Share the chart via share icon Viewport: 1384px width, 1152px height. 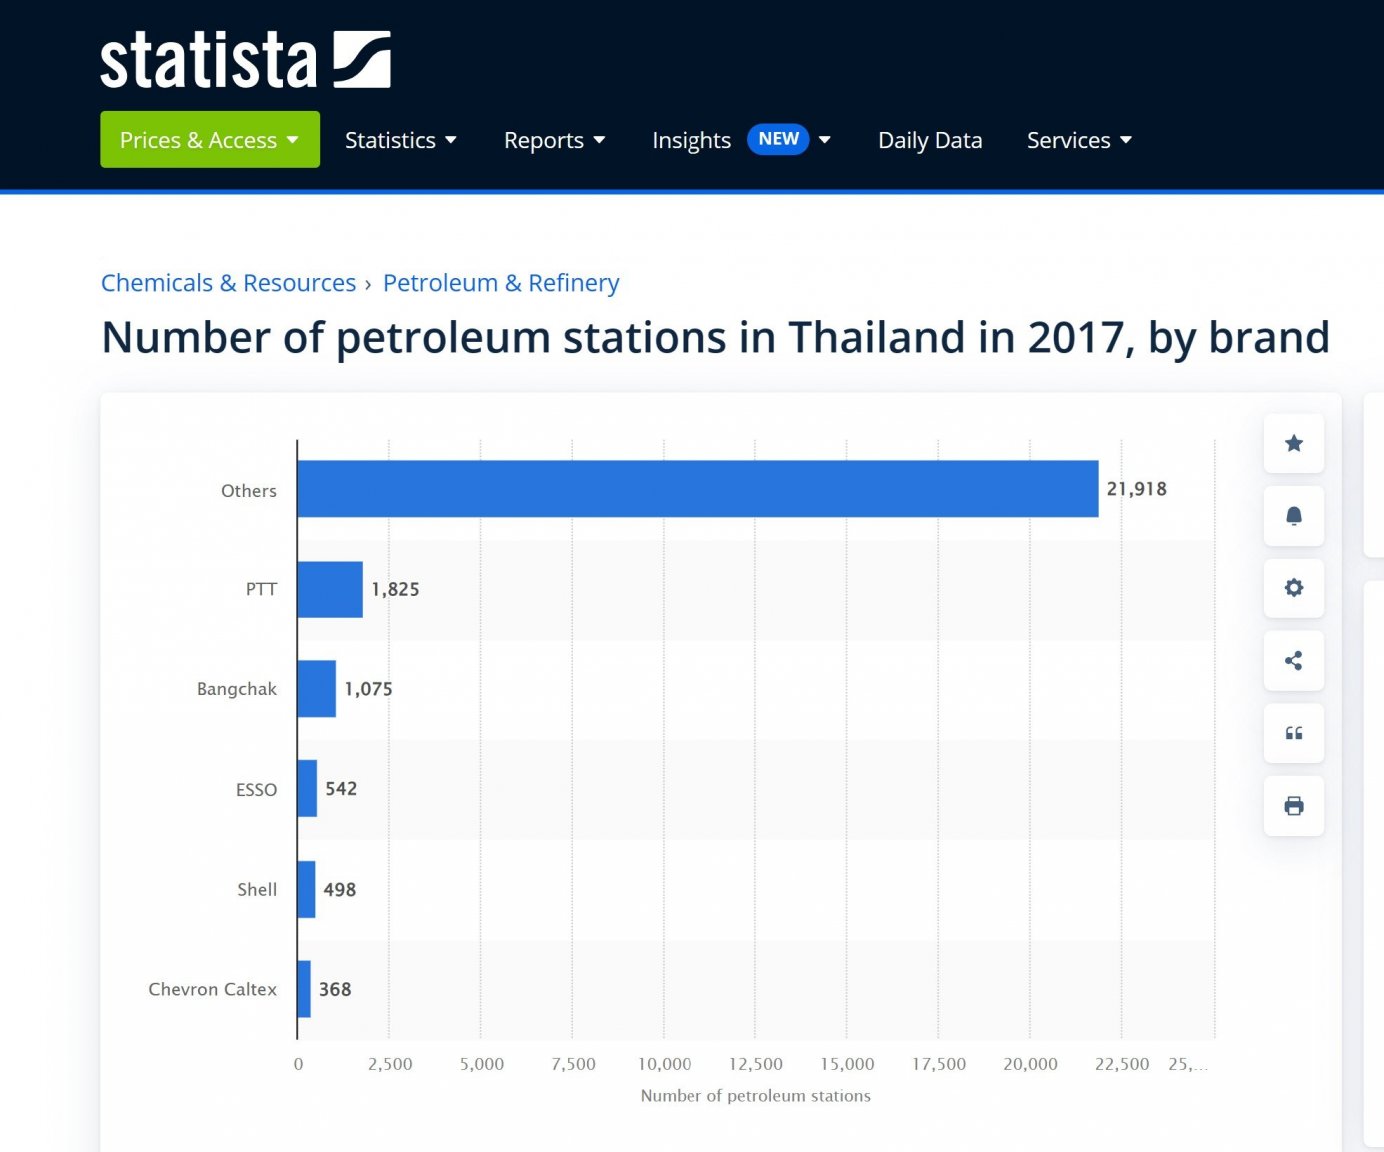tap(1293, 661)
